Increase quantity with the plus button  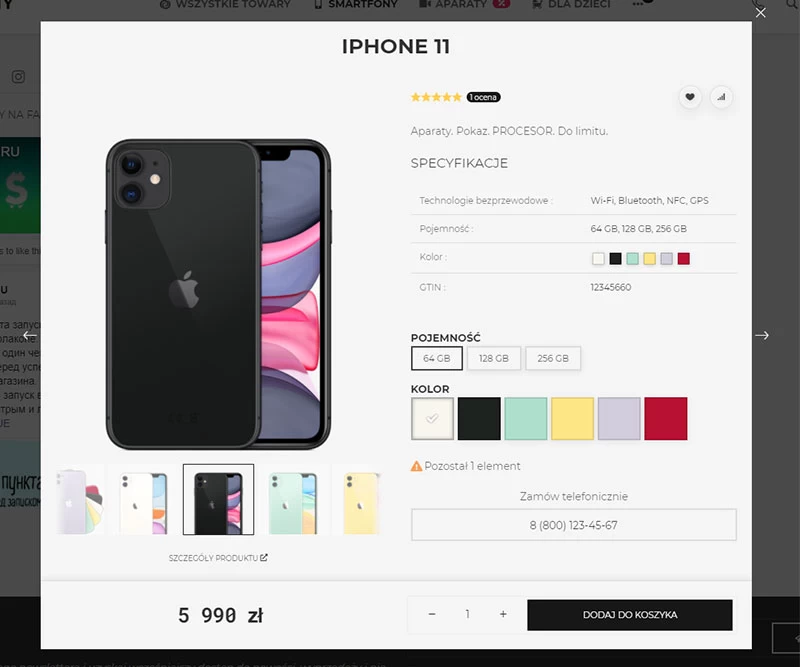pos(503,614)
